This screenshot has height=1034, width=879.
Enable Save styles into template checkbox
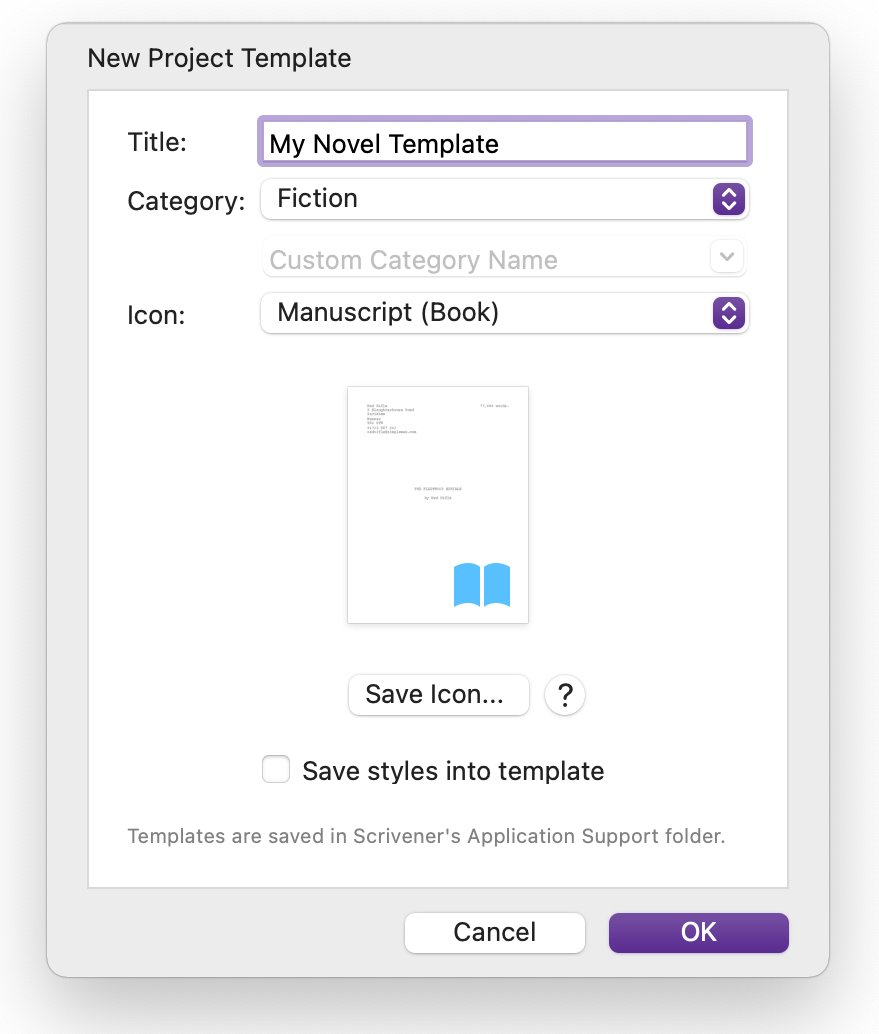click(276, 771)
